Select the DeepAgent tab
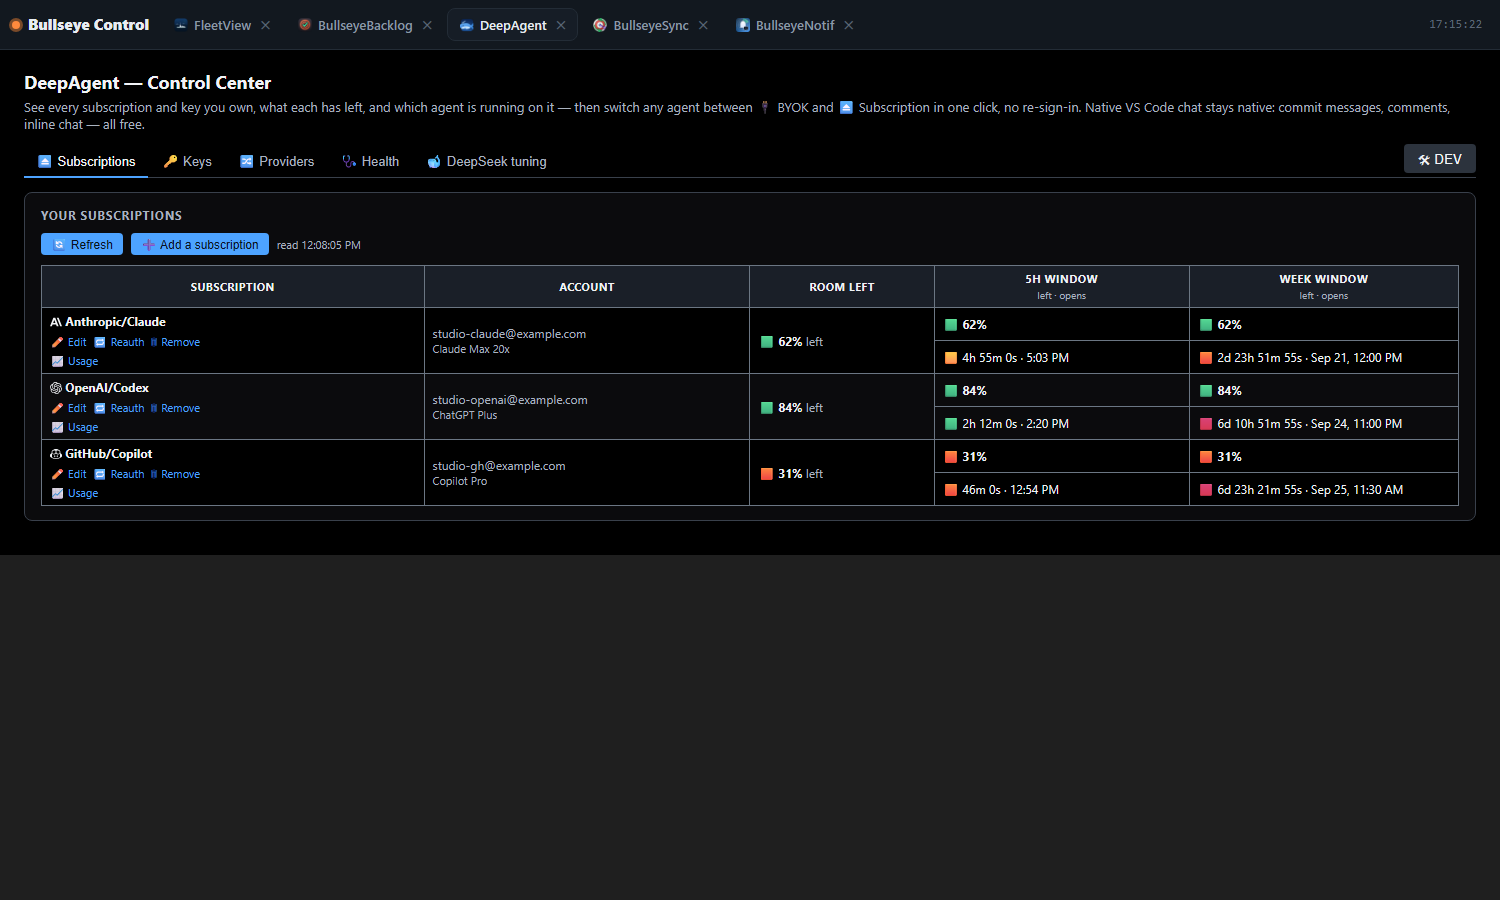This screenshot has width=1500, height=900. click(512, 25)
